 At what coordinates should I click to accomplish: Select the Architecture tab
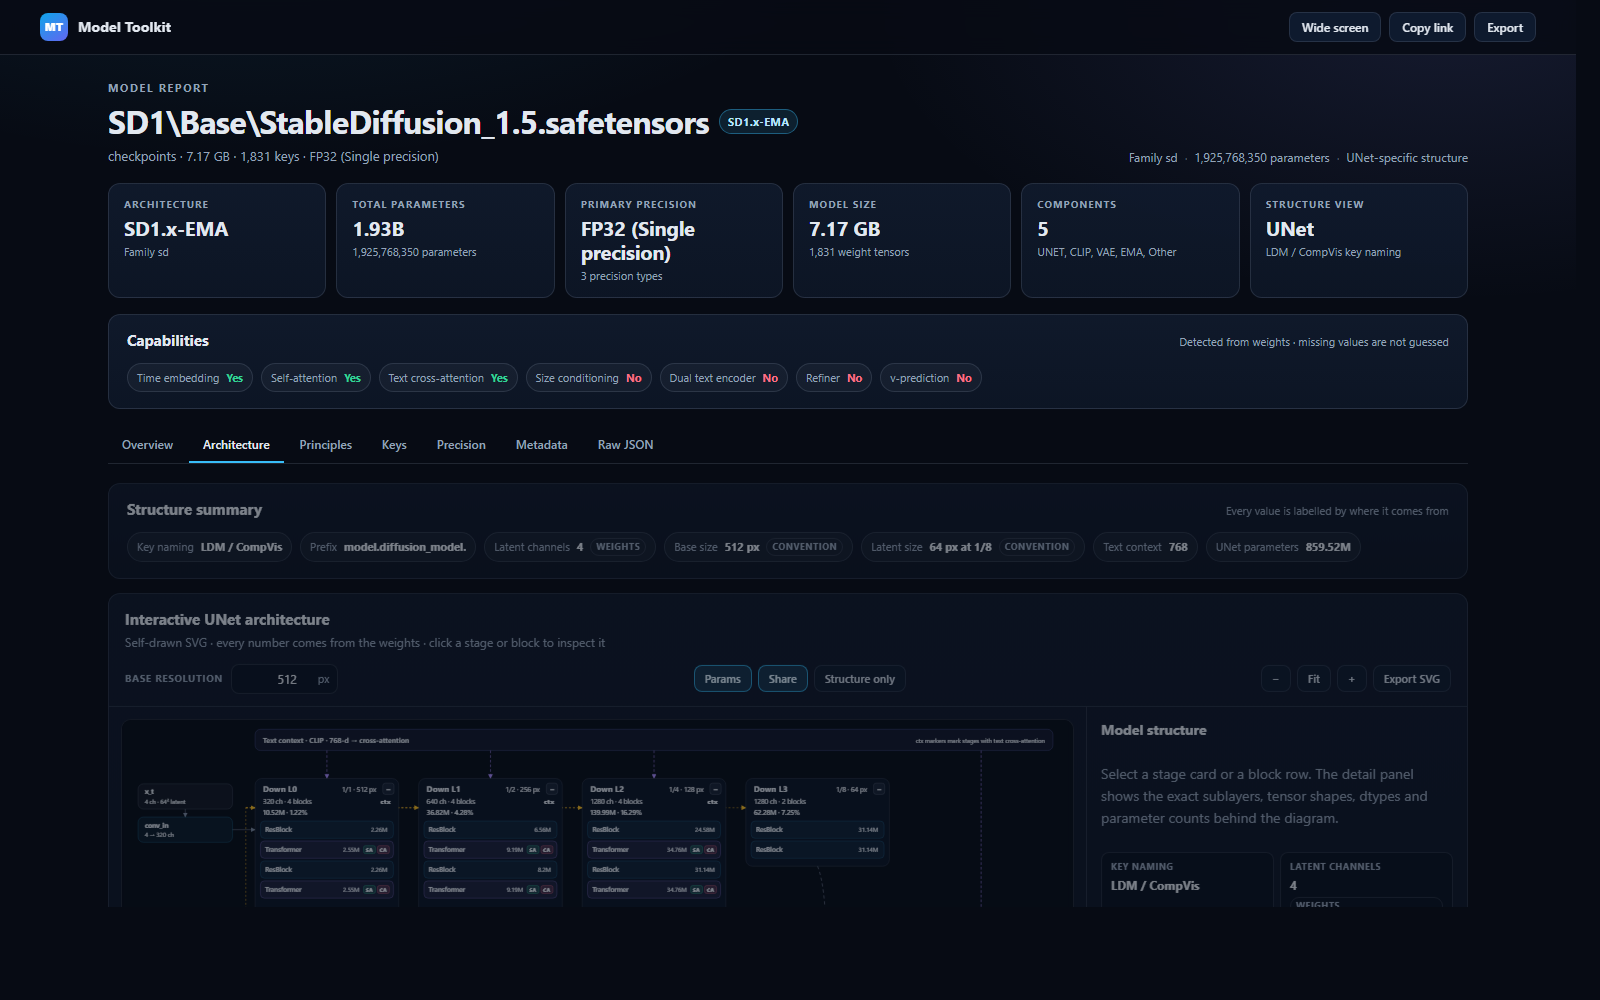coord(236,445)
